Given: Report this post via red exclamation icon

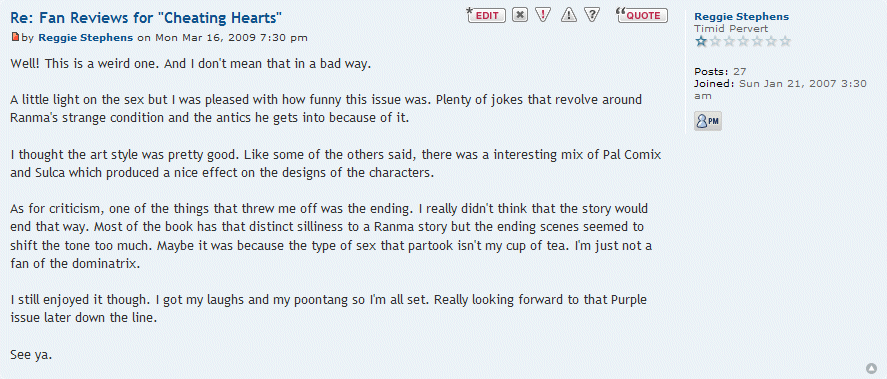Looking at the screenshot, I should point(542,15).
